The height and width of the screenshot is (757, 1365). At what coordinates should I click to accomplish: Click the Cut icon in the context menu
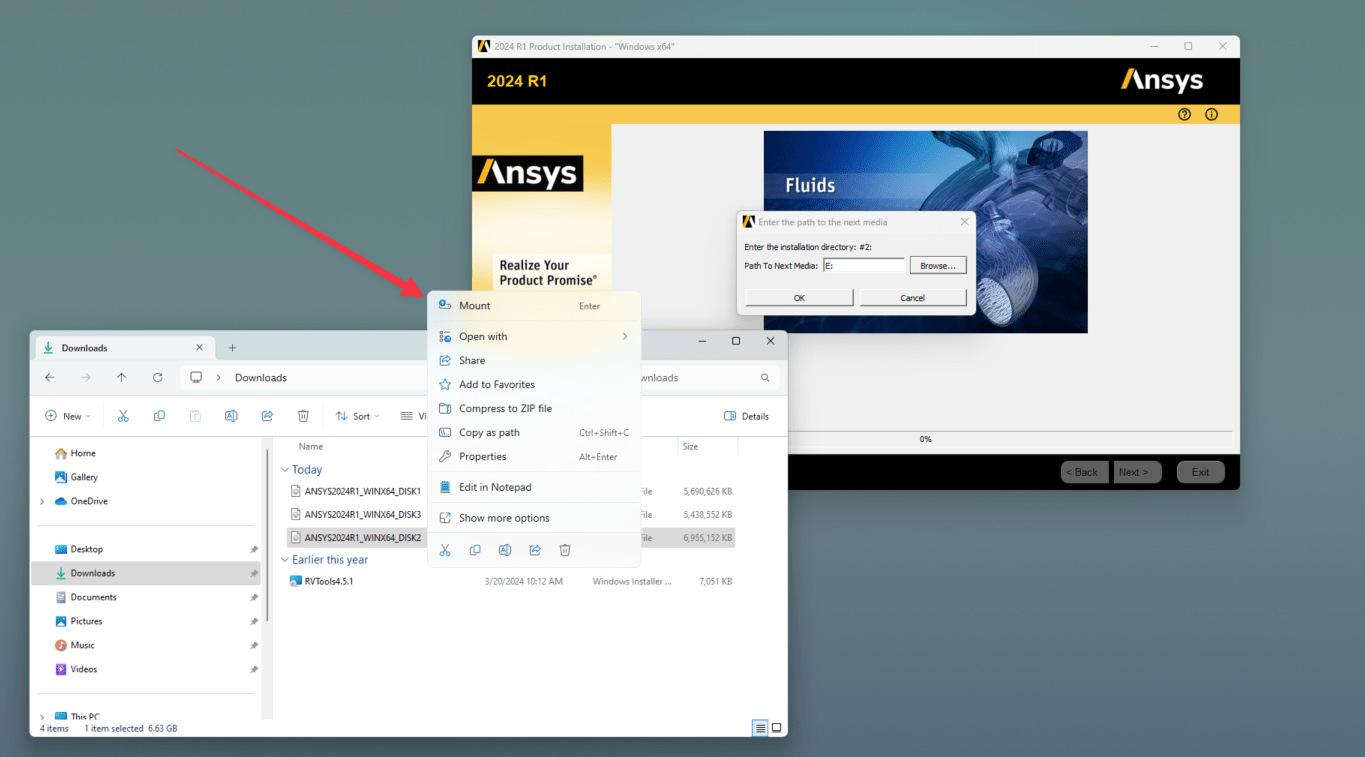pyautogui.click(x=445, y=550)
